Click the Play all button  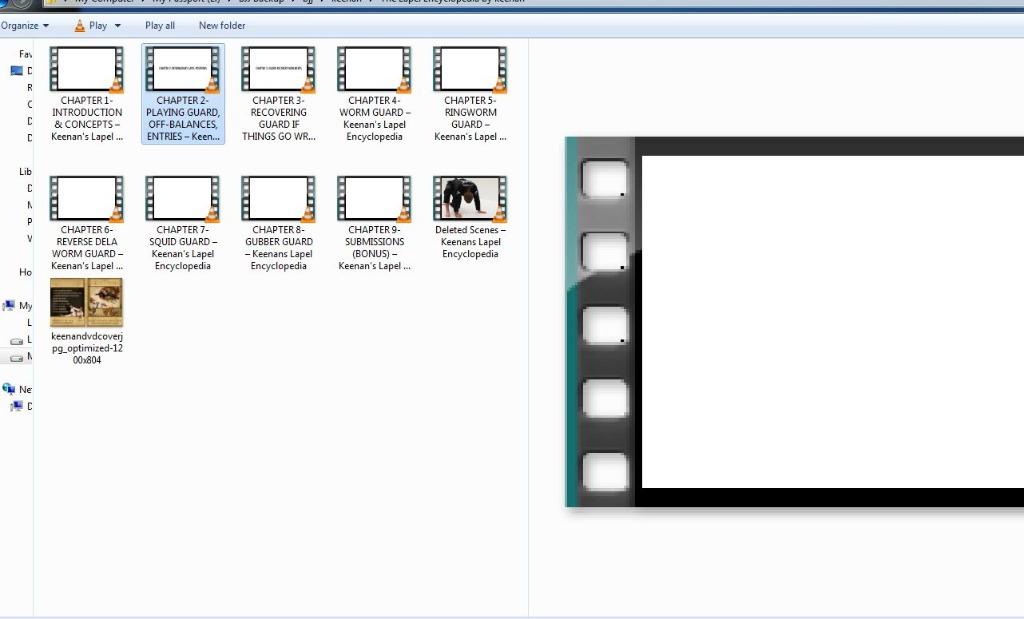click(x=160, y=26)
